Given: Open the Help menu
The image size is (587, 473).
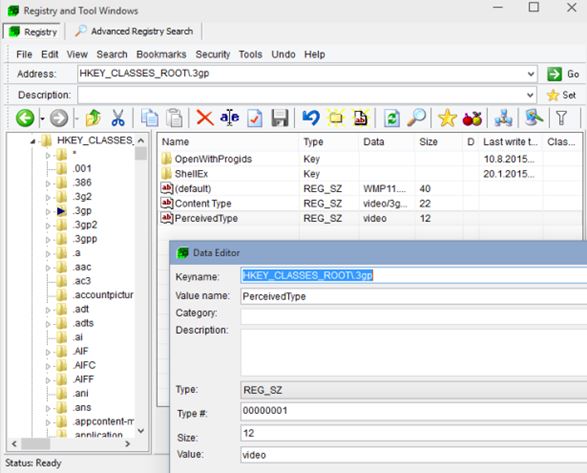Looking at the screenshot, I should click(x=314, y=55).
